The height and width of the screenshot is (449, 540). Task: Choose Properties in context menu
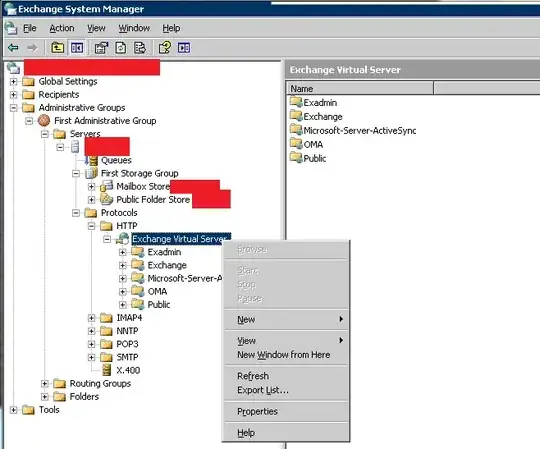286,411
